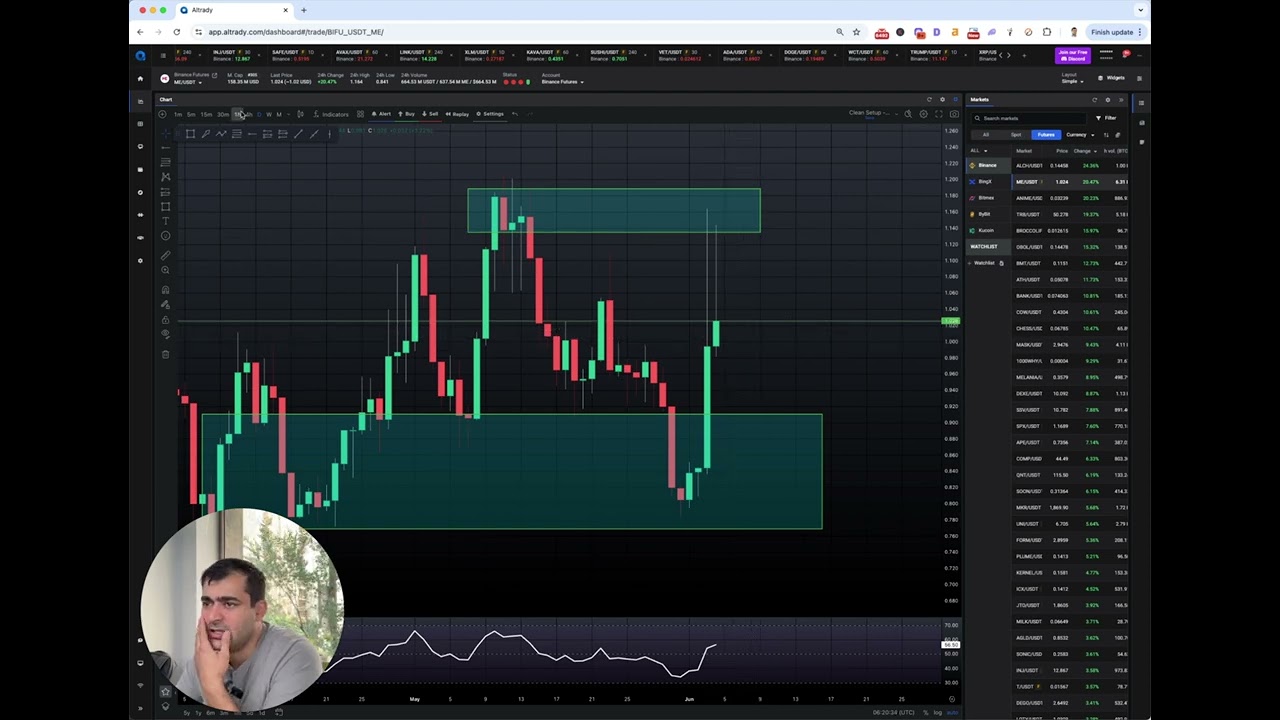Viewport: 1280px width, 720px height.
Task: Refresh the Markets panel
Action: 1094,100
